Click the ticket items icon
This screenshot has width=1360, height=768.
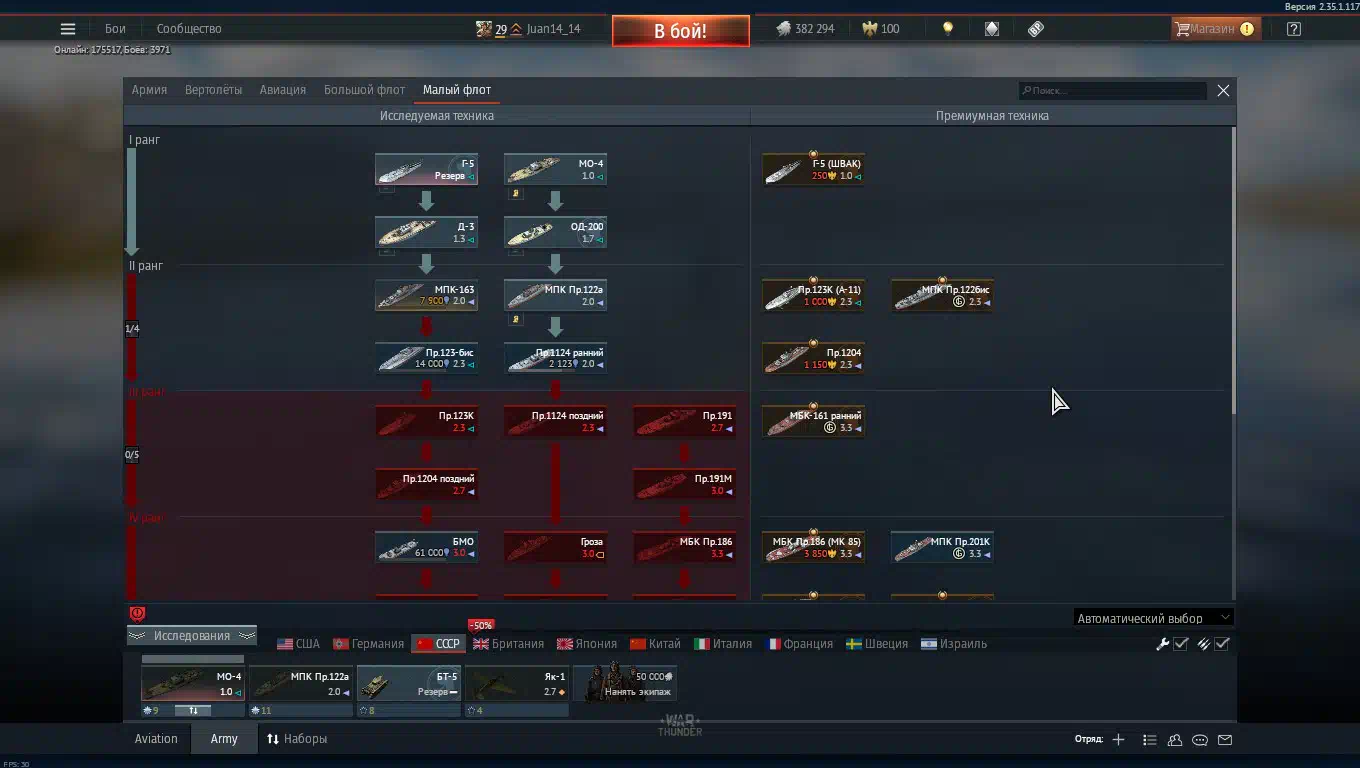pyautogui.click(x=1036, y=29)
